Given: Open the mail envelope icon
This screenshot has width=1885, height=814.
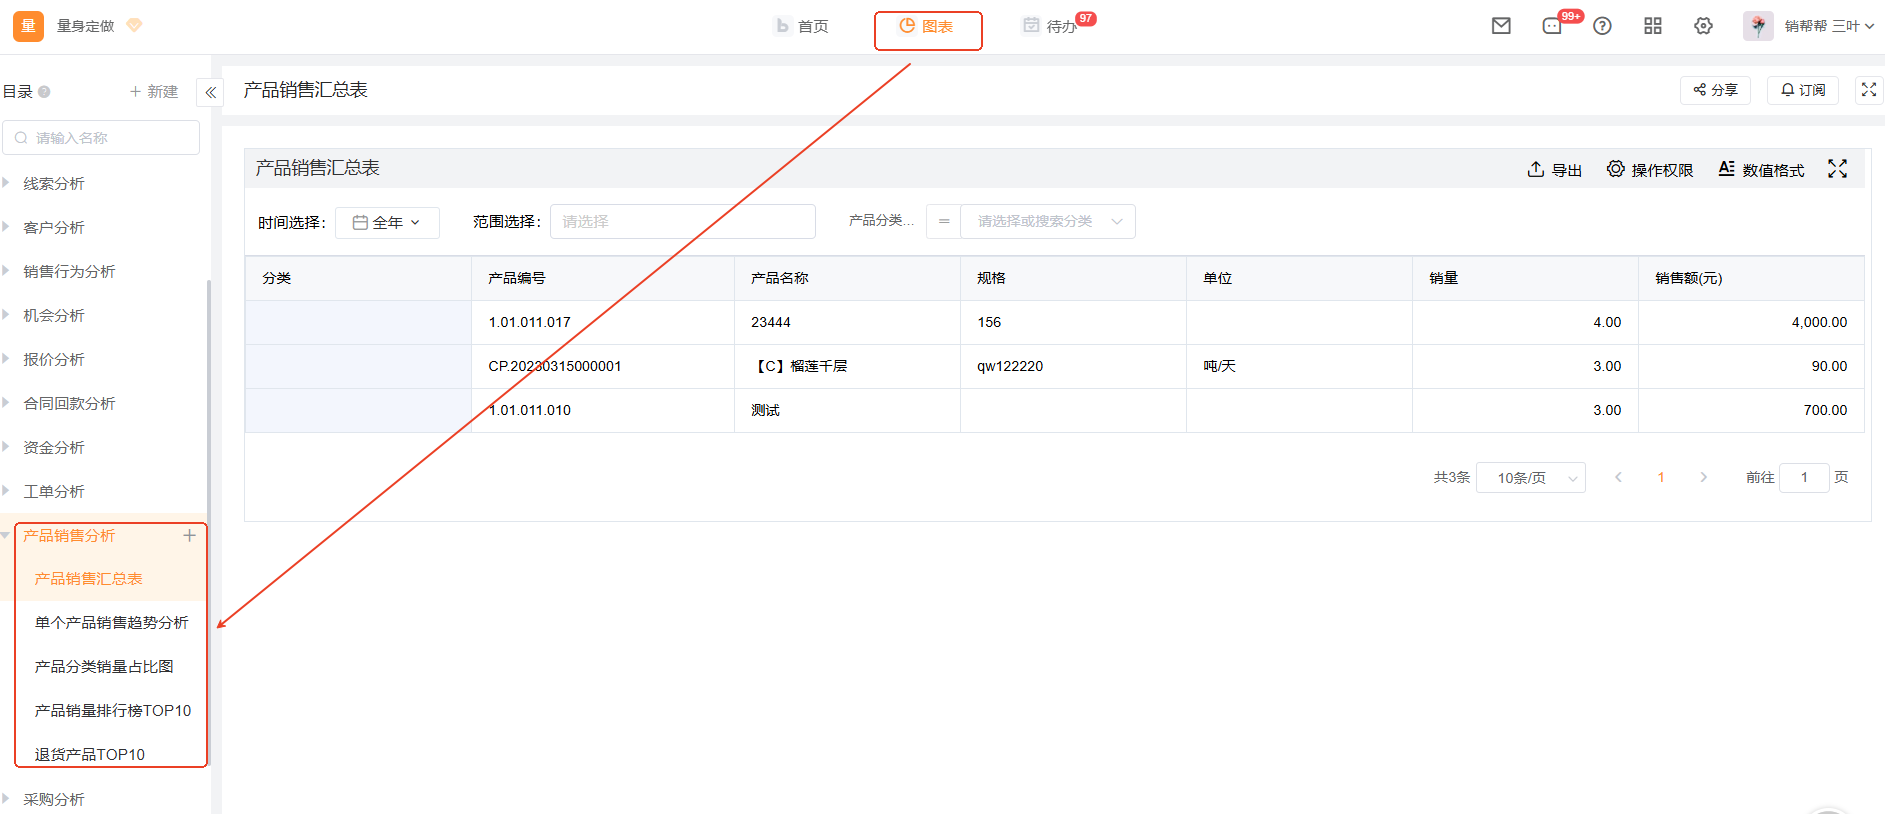Looking at the screenshot, I should 1501,26.
